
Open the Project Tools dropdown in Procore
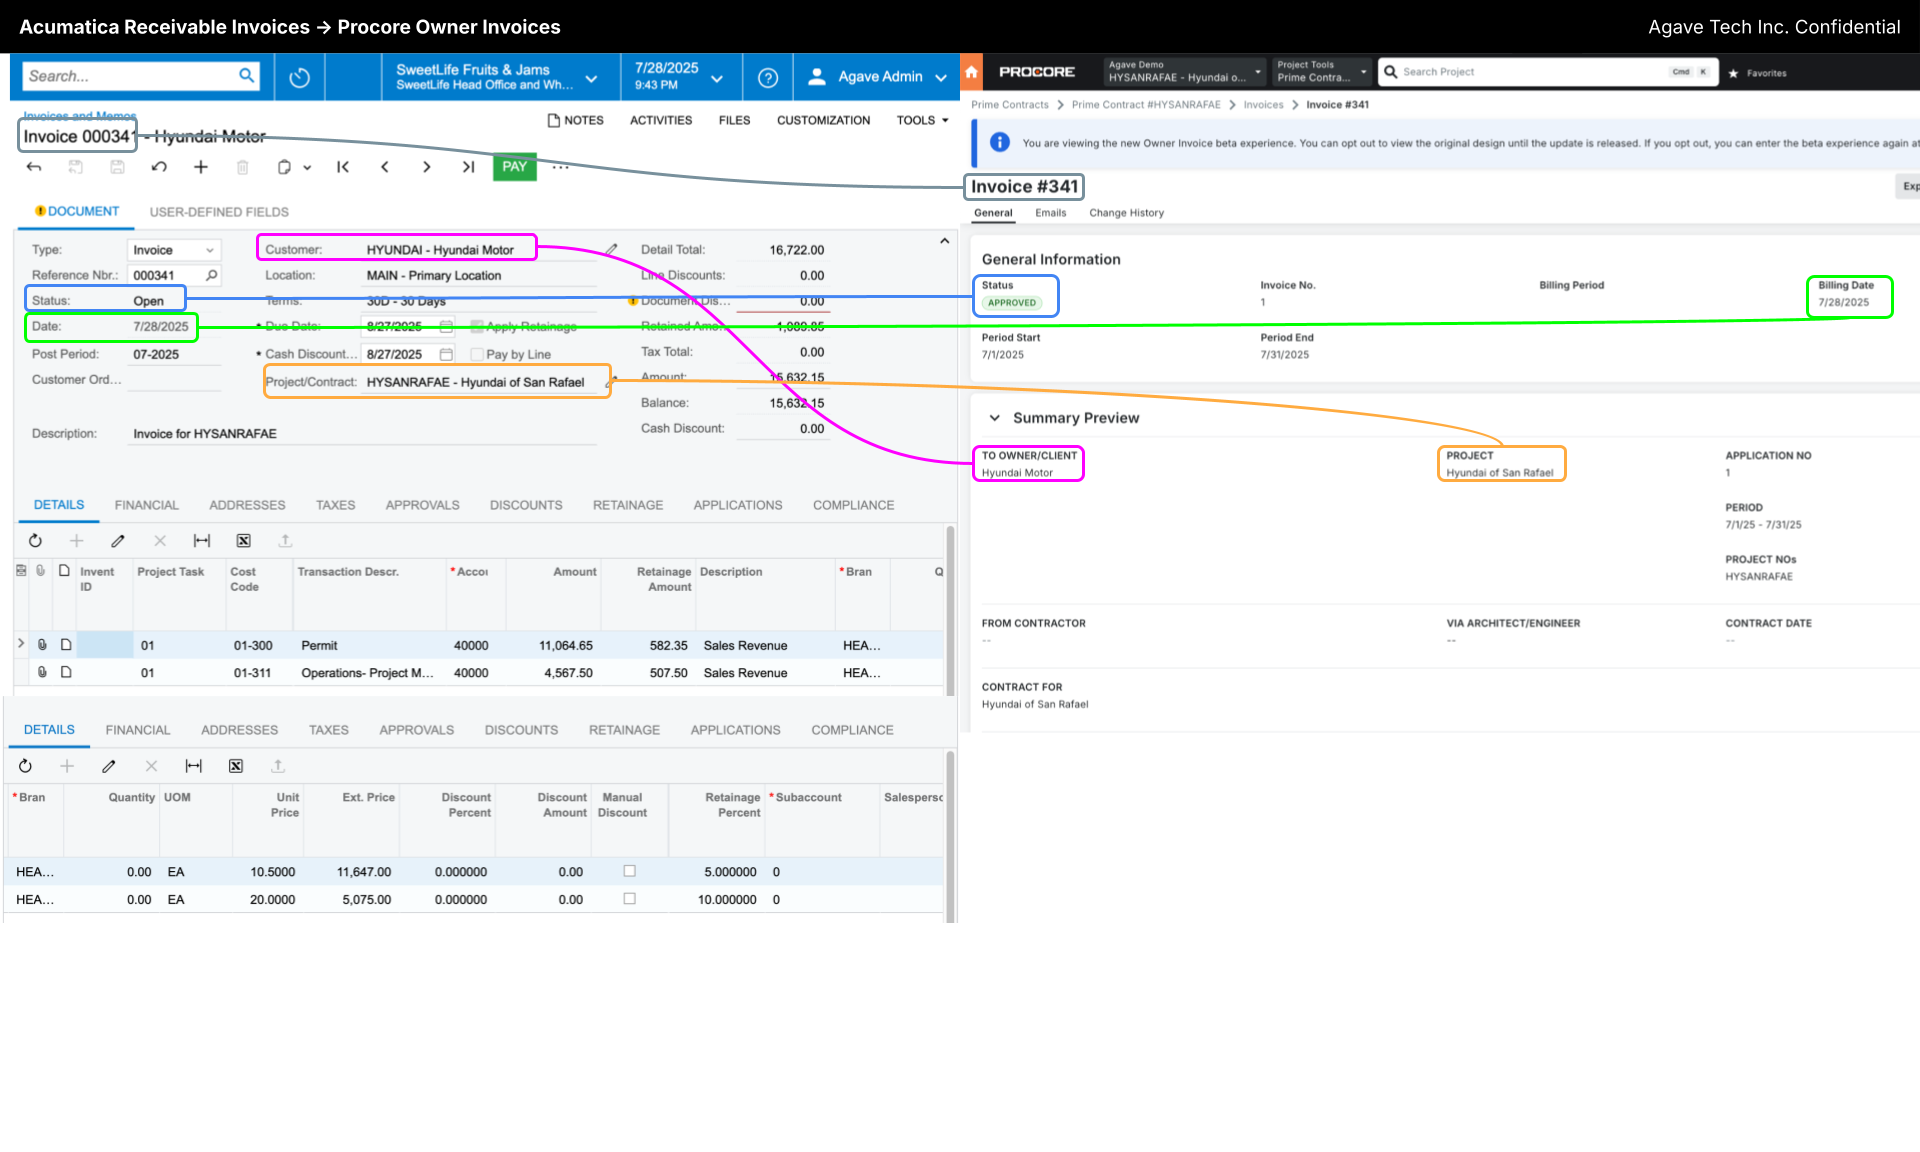coord(1321,71)
